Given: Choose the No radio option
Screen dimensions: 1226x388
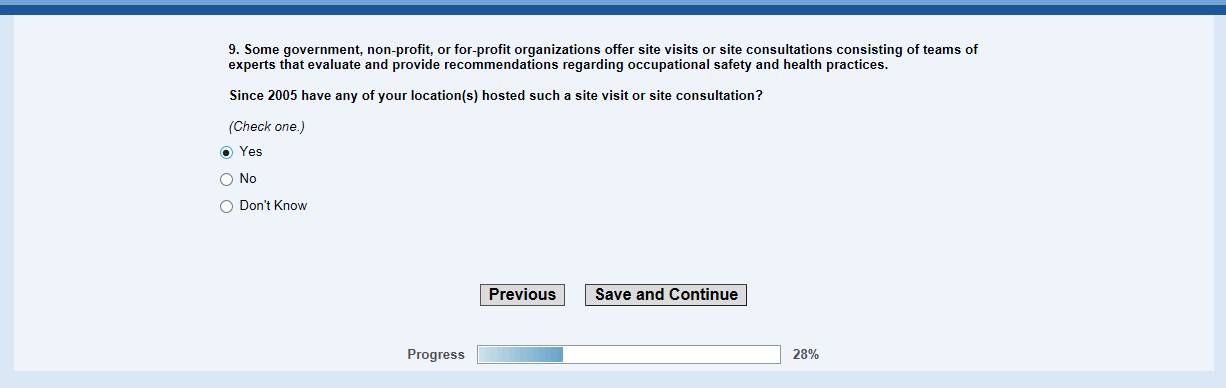Looking at the screenshot, I should coord(226,180).
